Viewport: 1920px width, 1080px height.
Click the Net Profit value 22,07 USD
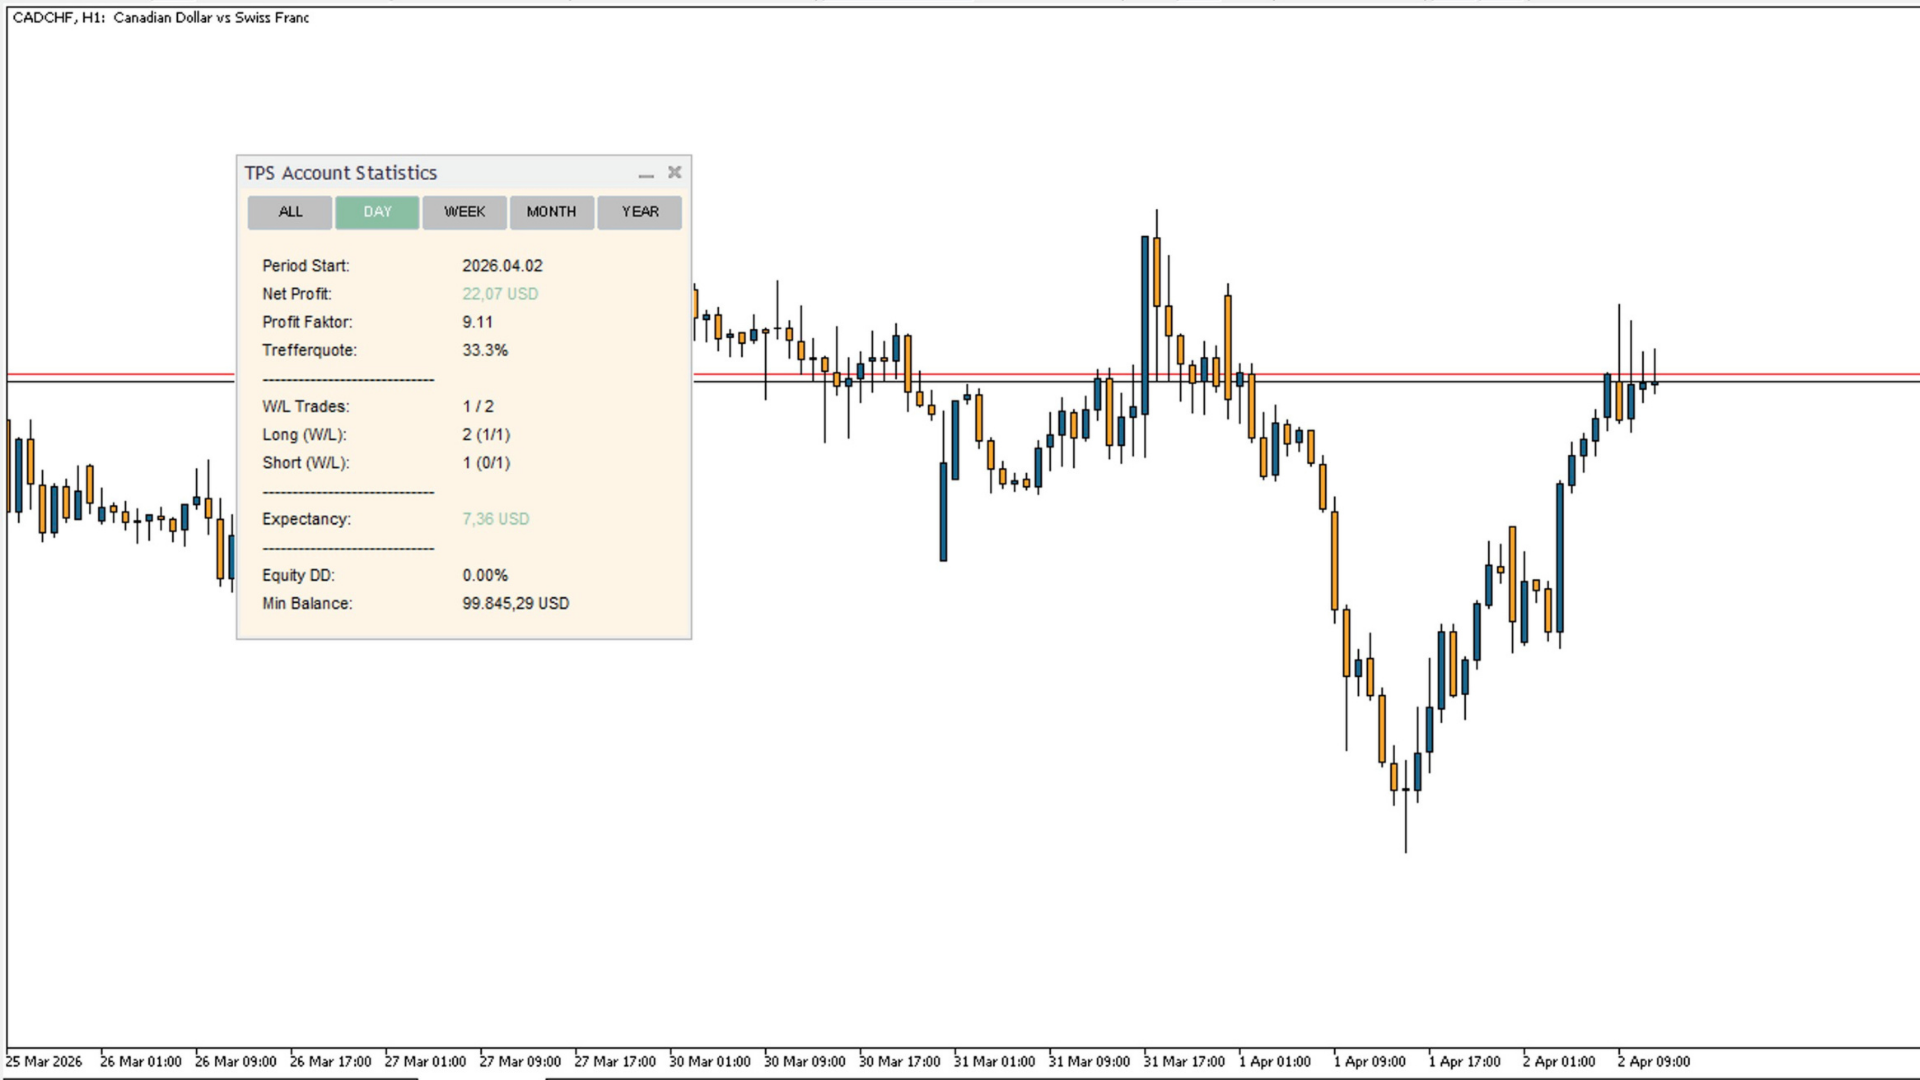500,294
